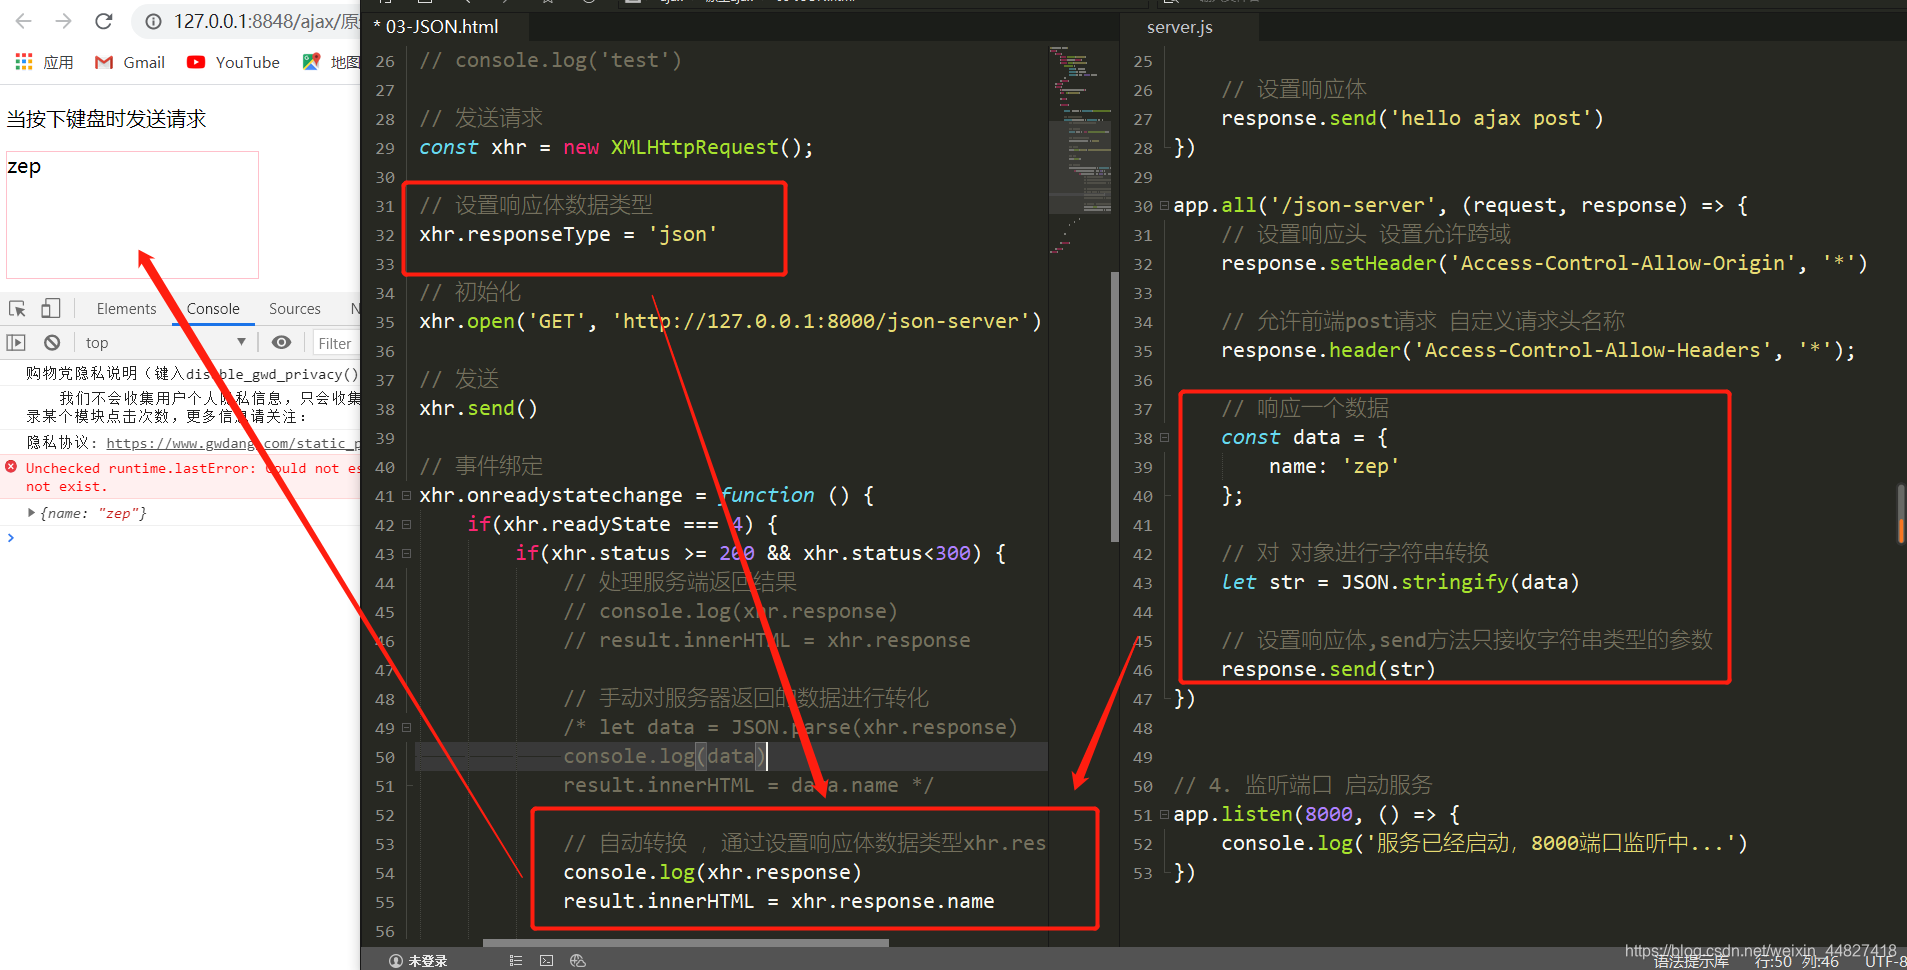Click line number 32 in the left editor
This screenshot has height=970, width=1907.
(385, 235)
